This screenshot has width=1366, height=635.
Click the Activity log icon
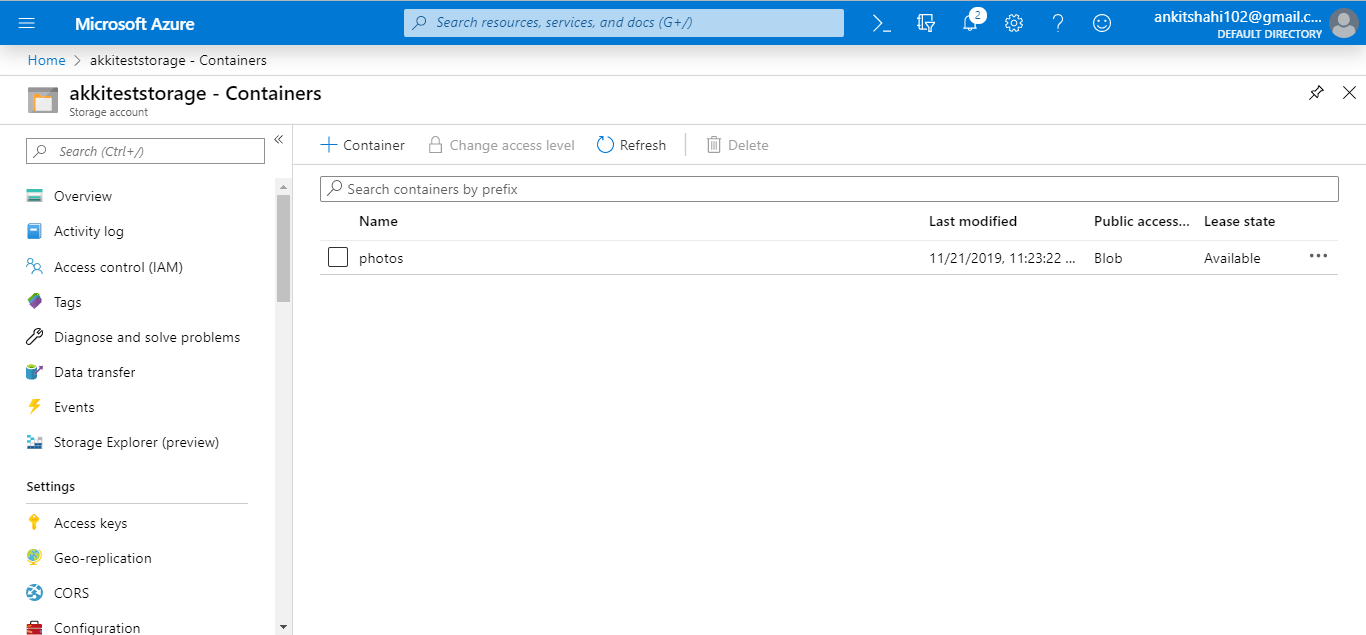[35, 231]
